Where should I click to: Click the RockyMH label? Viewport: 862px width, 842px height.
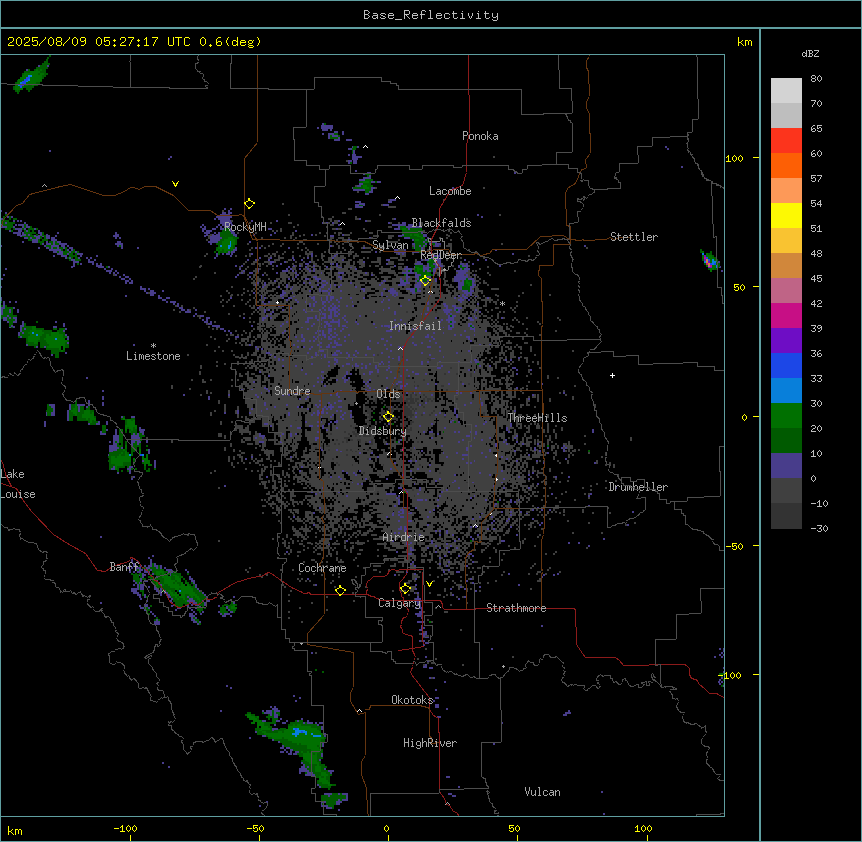click(245, 227)
